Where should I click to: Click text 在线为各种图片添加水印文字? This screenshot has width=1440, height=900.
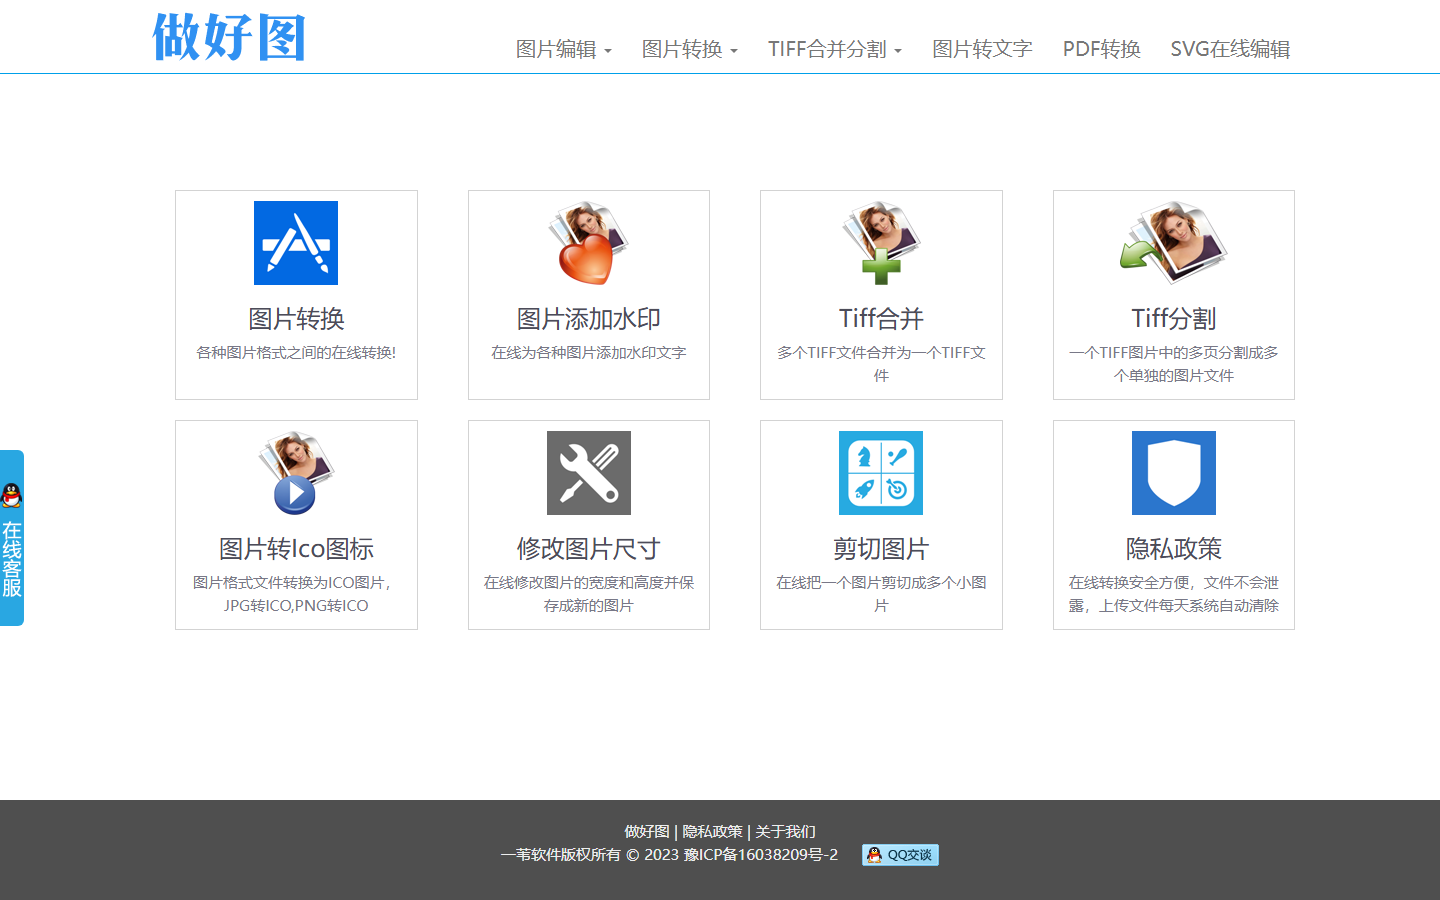click(588, 353)
